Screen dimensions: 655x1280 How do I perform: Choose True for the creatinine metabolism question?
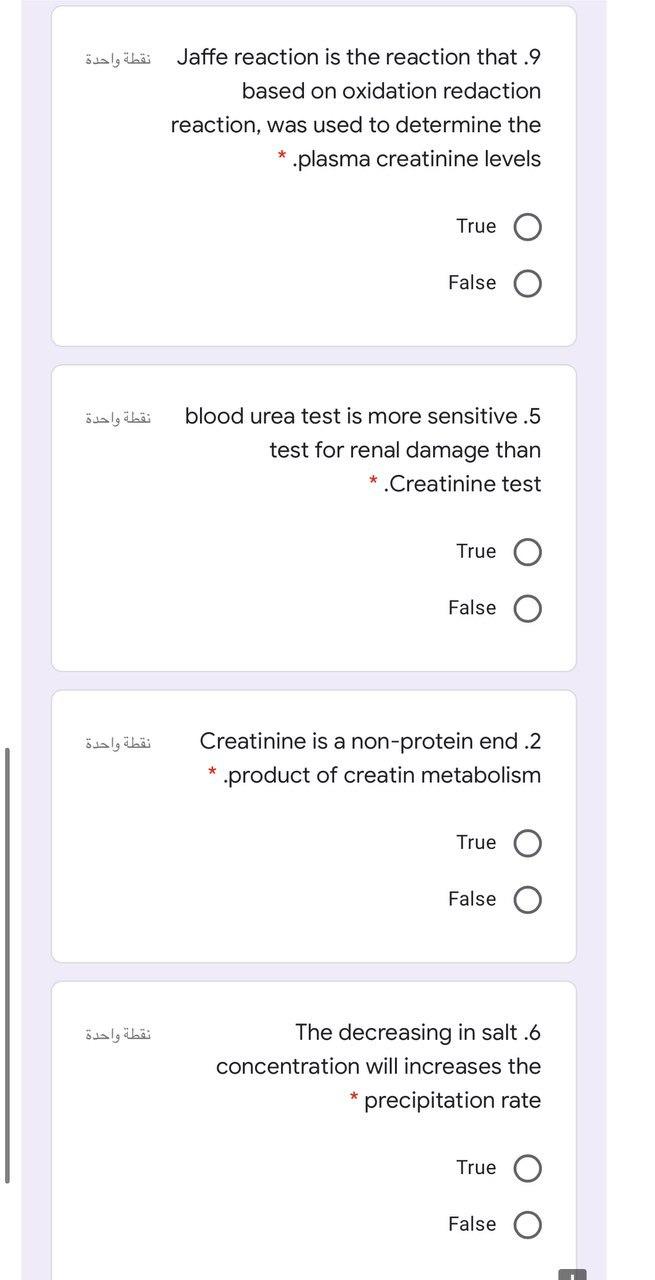[527, 842]
